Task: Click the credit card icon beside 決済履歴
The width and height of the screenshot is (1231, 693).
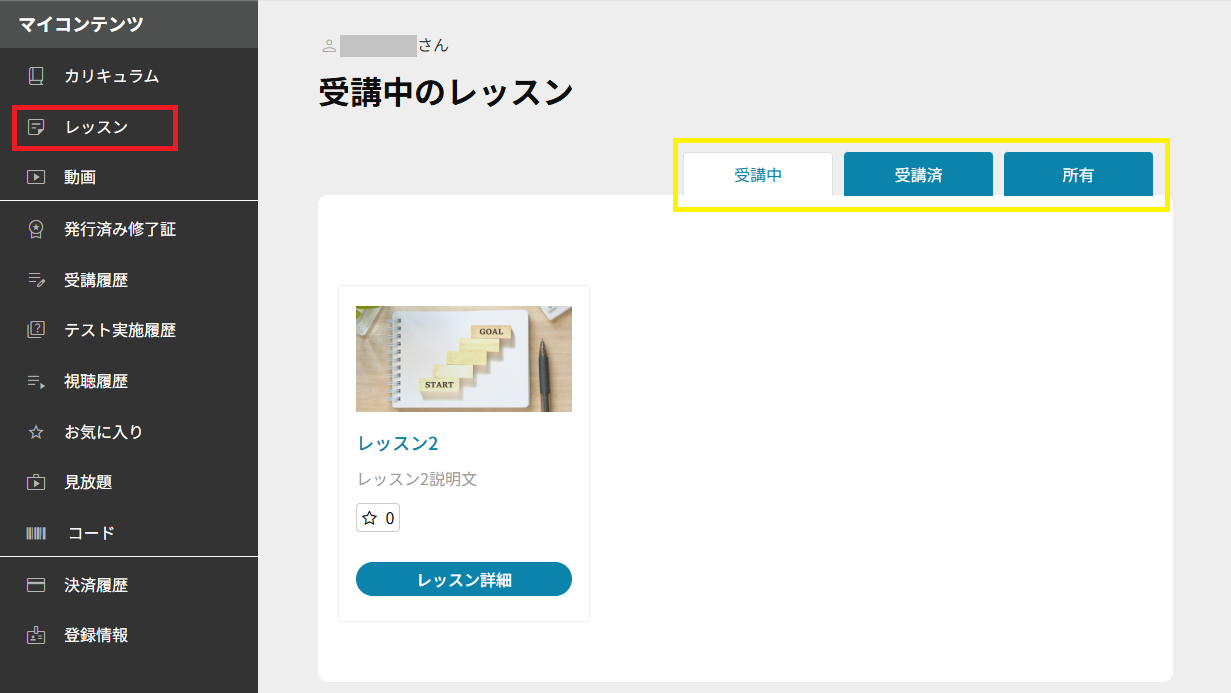Action: click(x=36, y=585)
